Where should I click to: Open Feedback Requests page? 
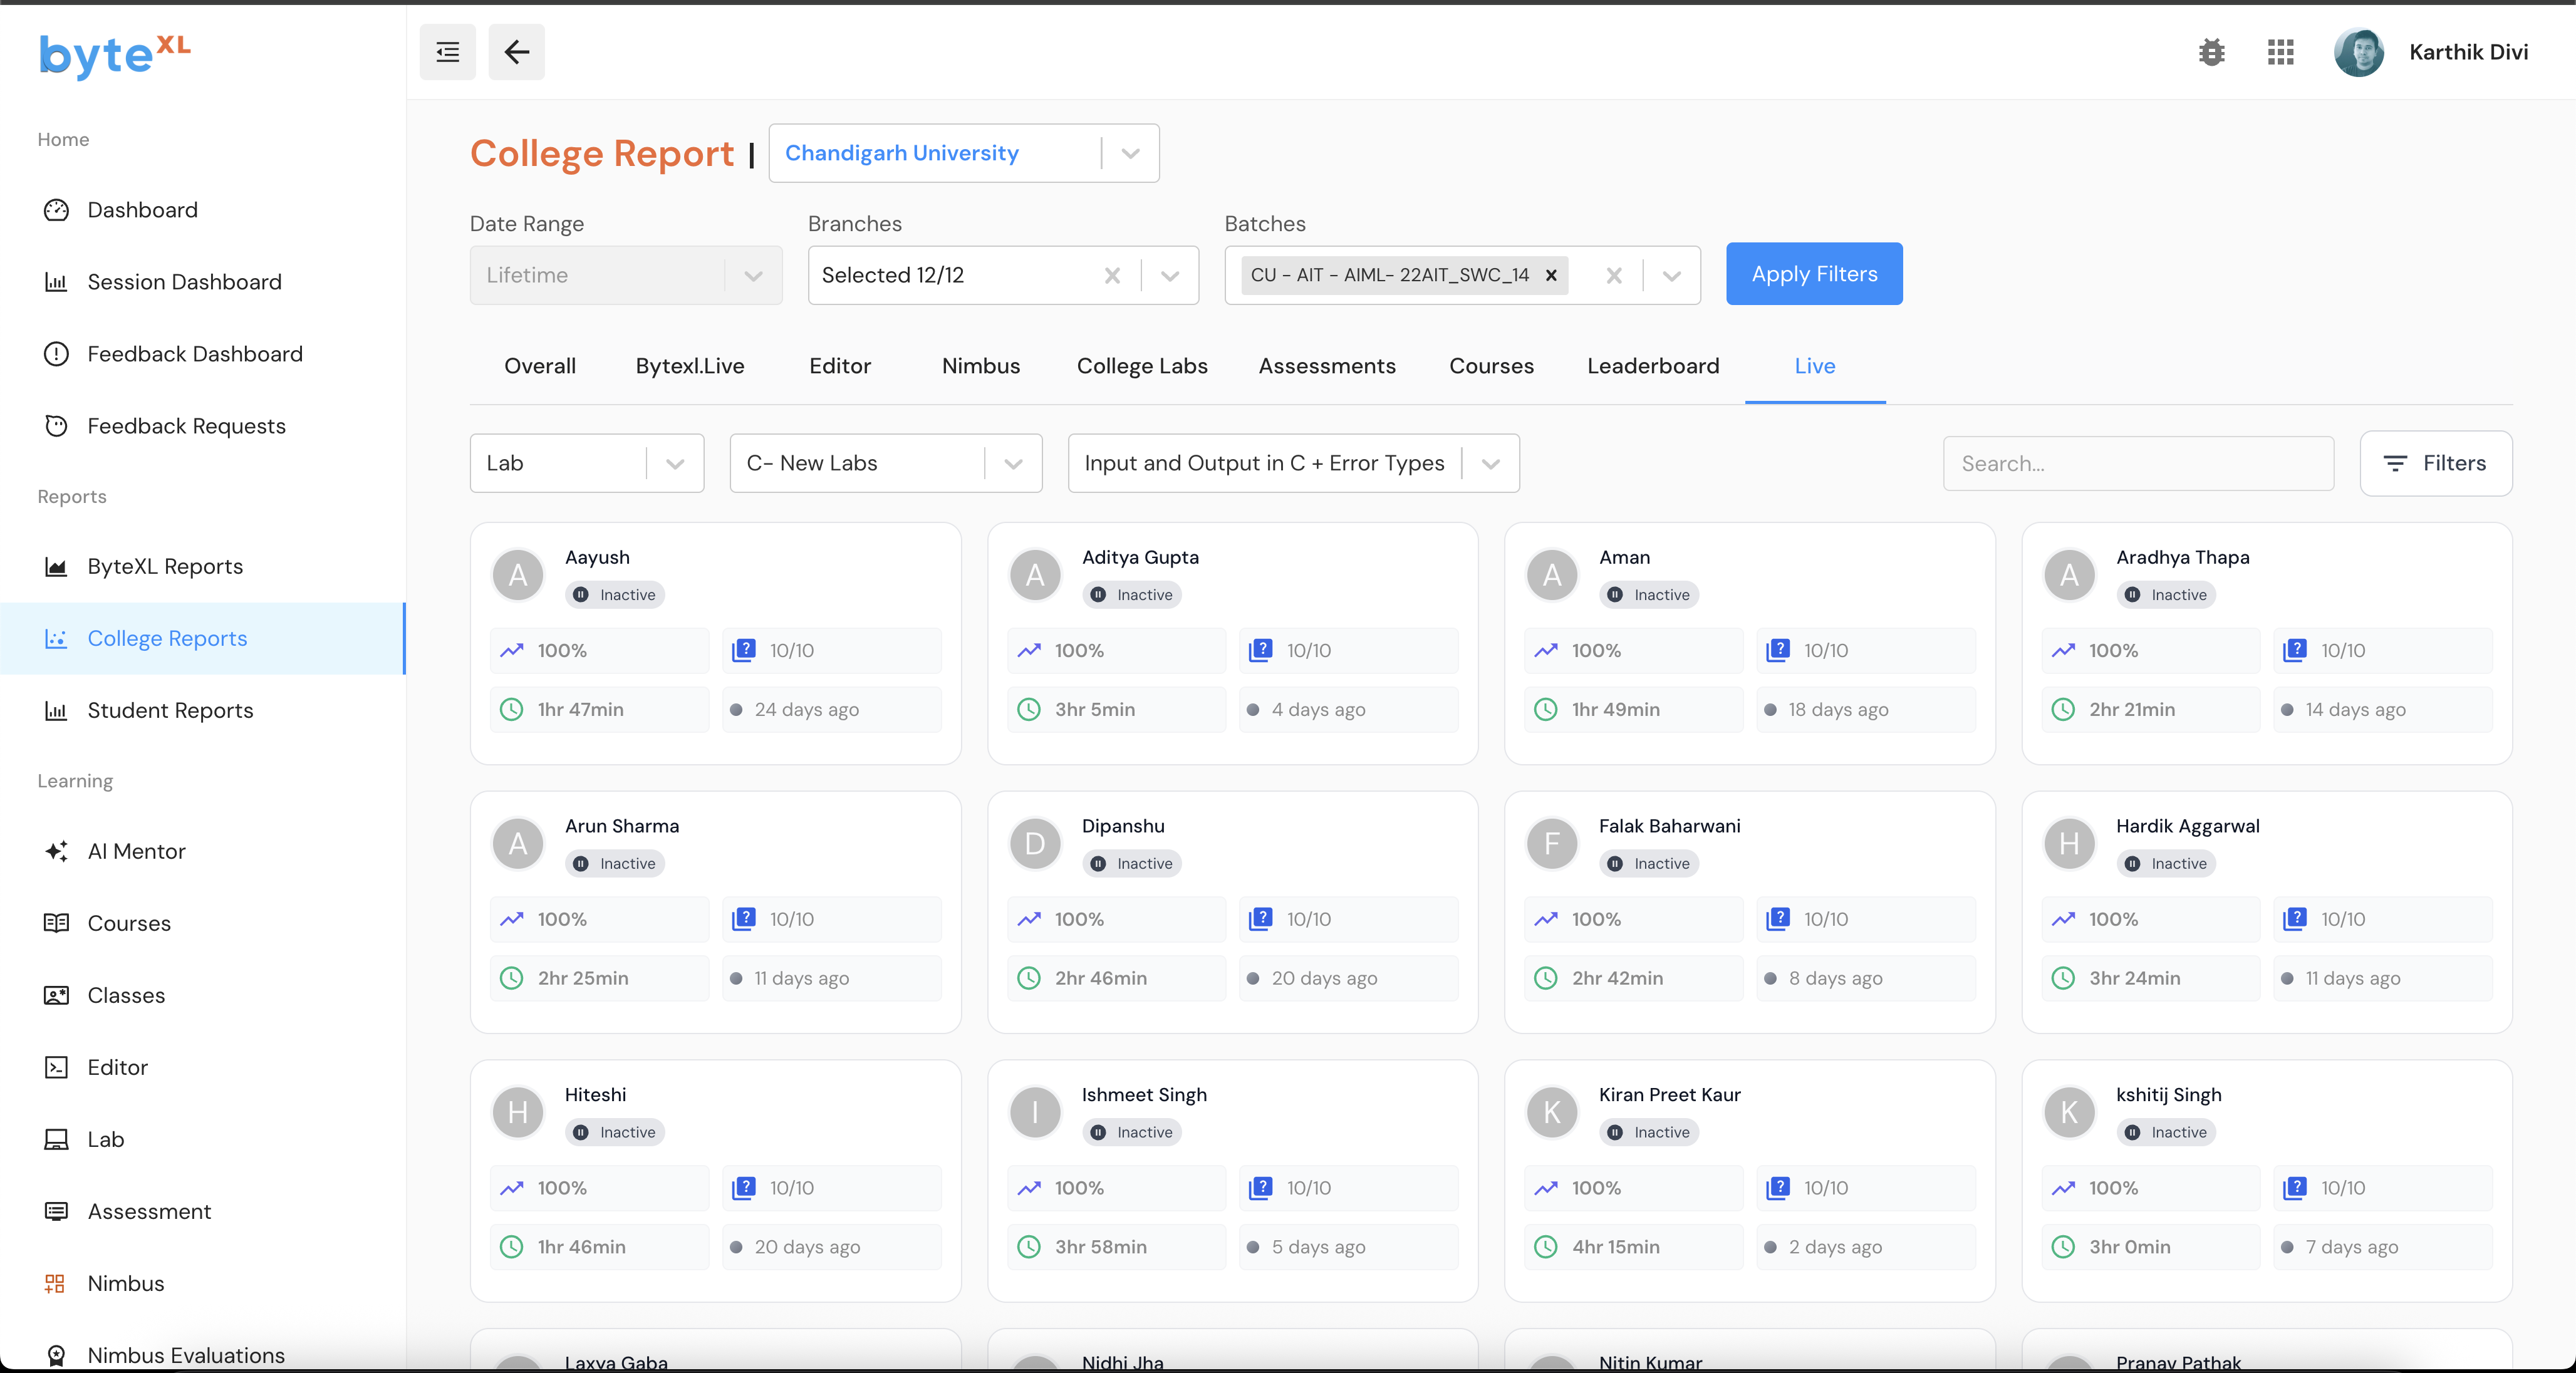(186, 426)
